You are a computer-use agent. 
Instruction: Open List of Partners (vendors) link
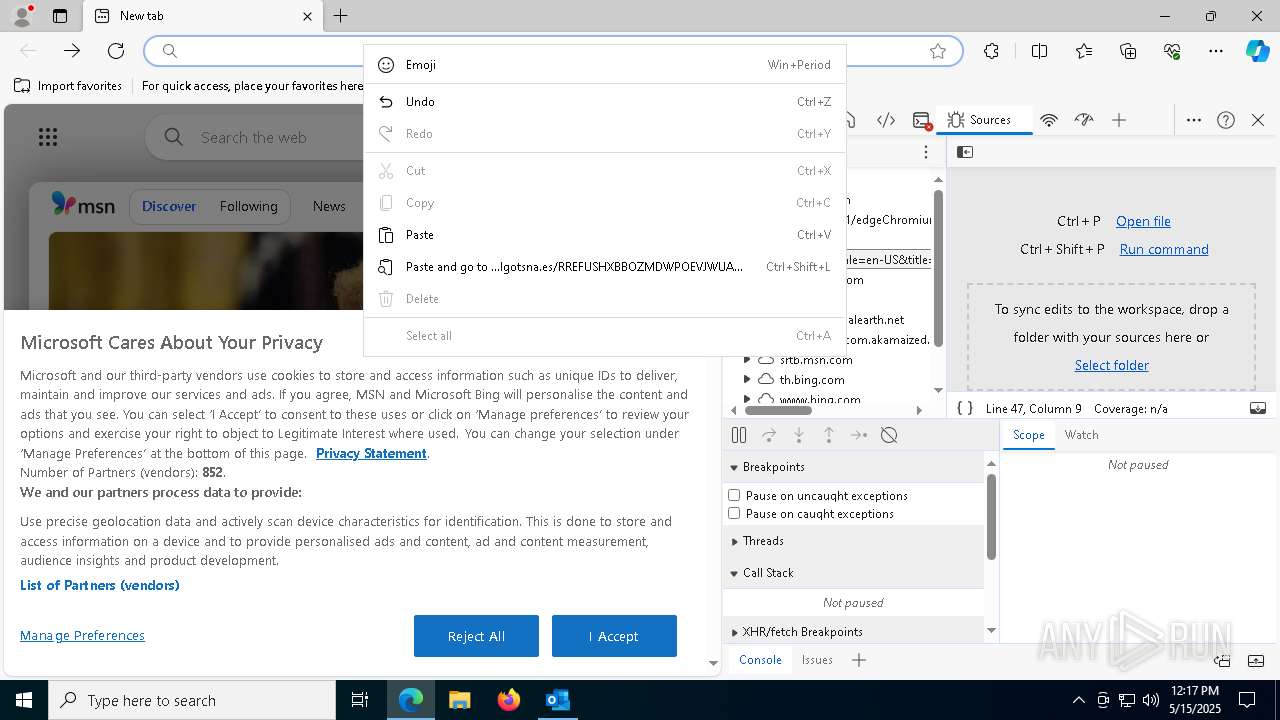pyautogui.click(x=100, y=585)
